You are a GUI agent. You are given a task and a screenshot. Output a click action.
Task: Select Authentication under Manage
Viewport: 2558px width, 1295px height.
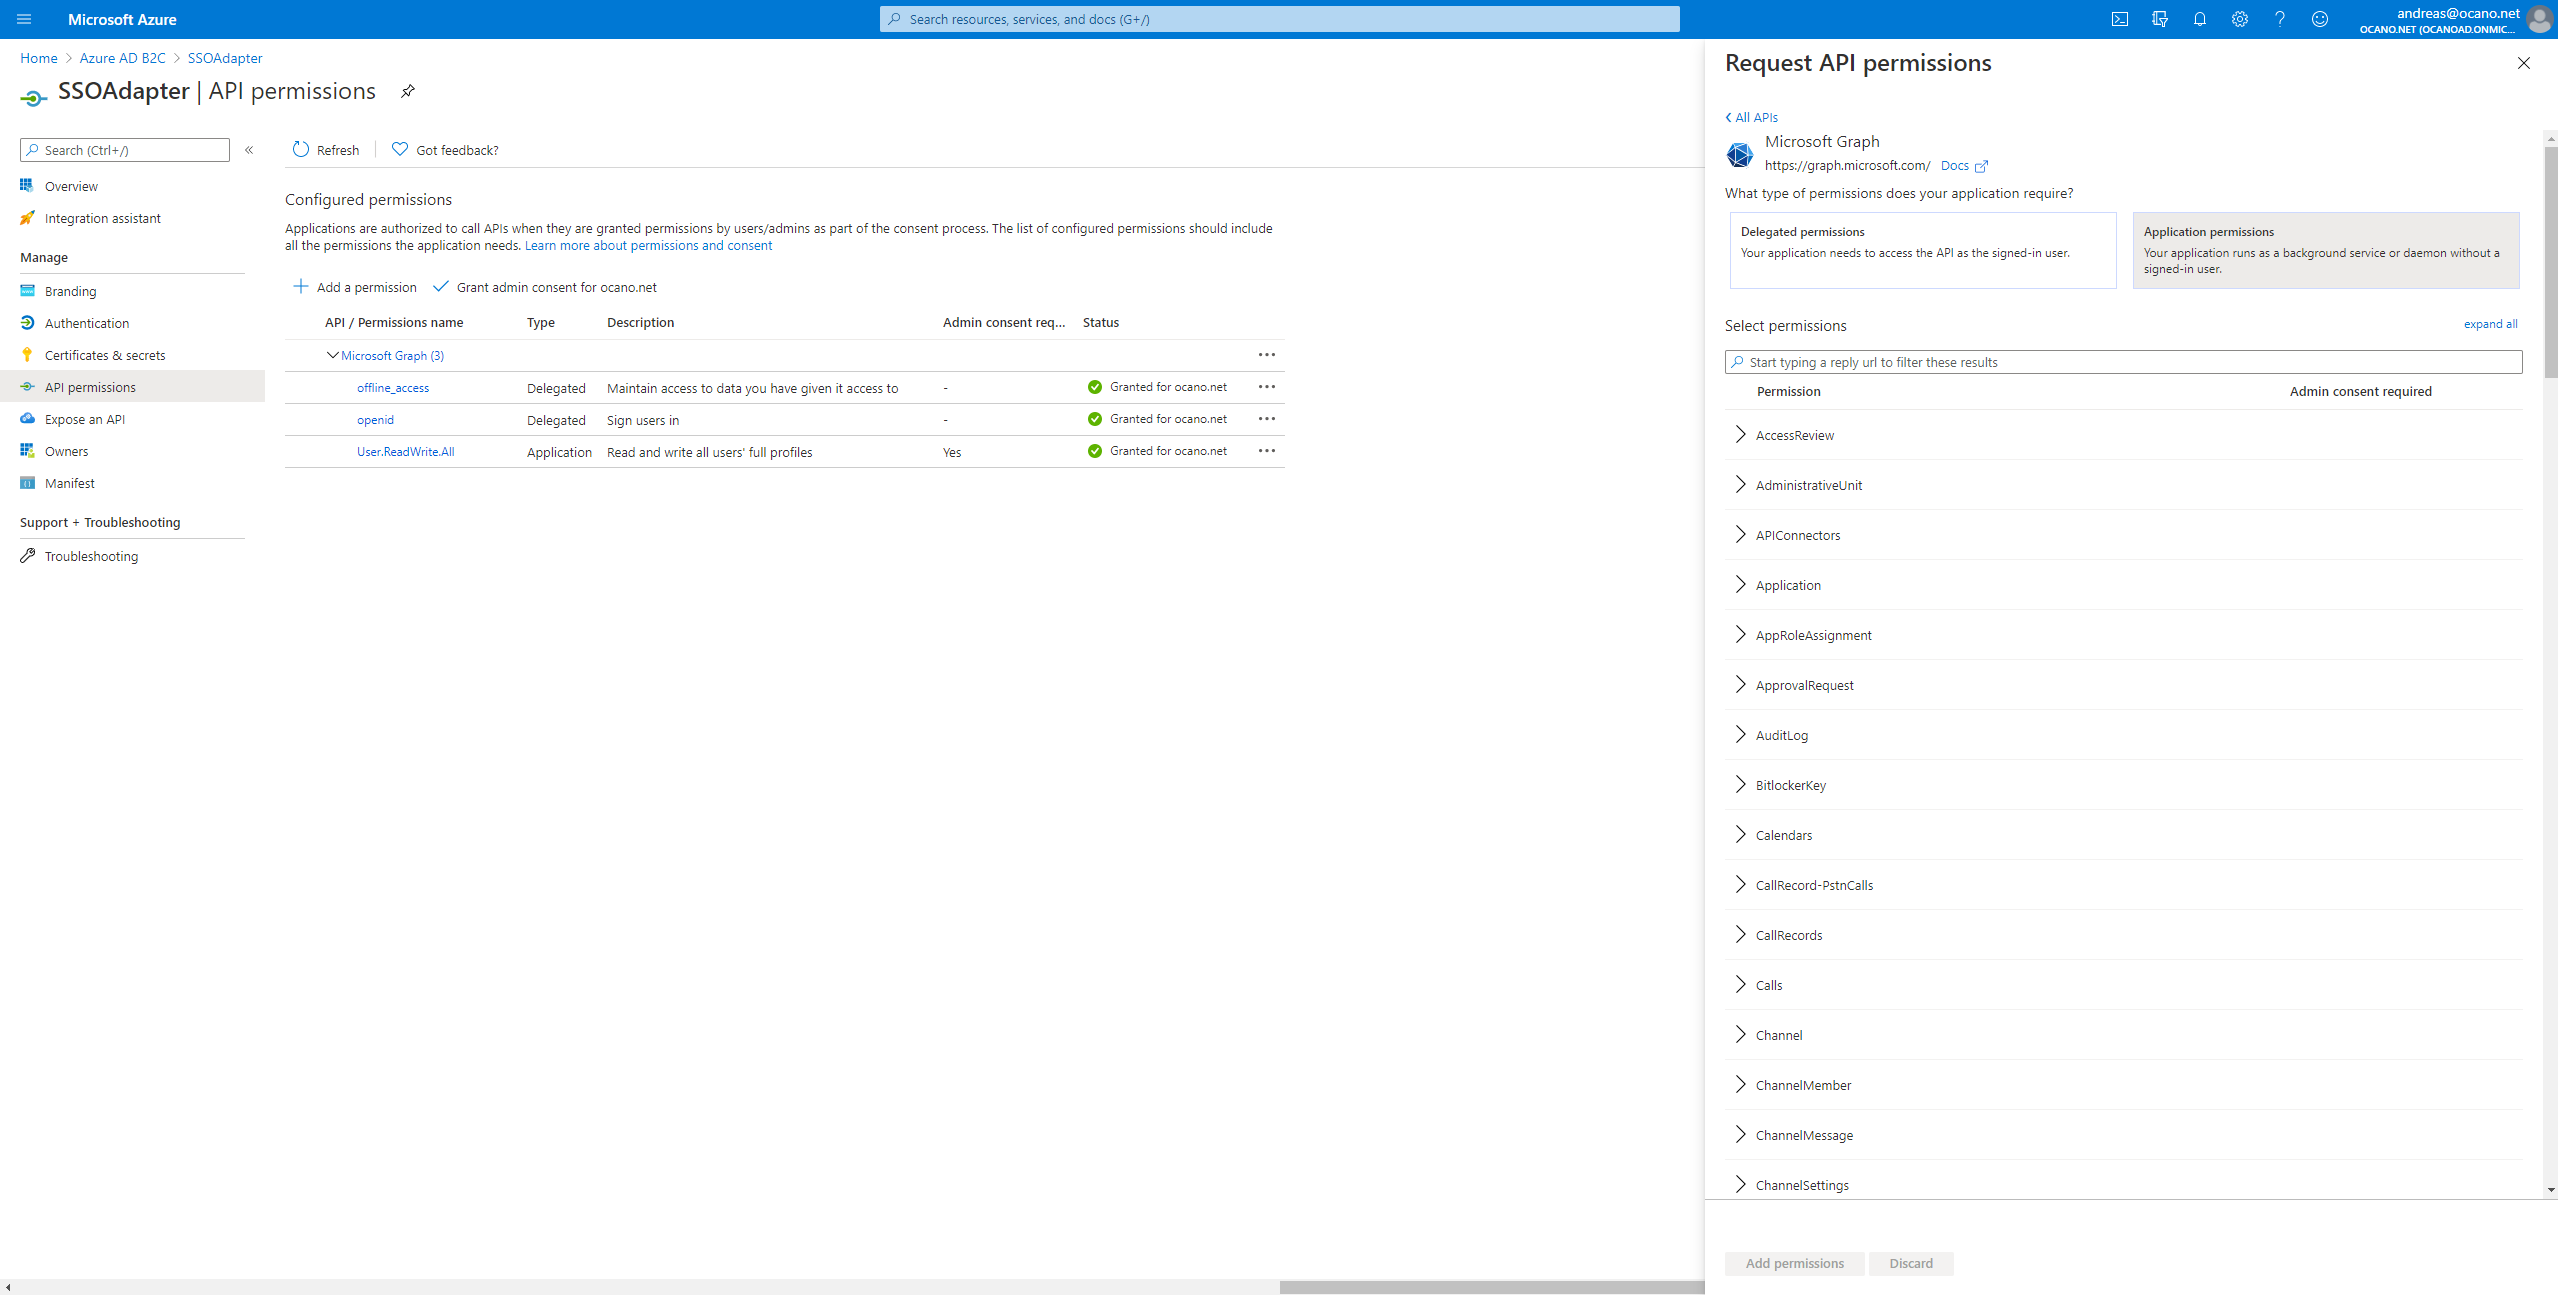[87, 322]
